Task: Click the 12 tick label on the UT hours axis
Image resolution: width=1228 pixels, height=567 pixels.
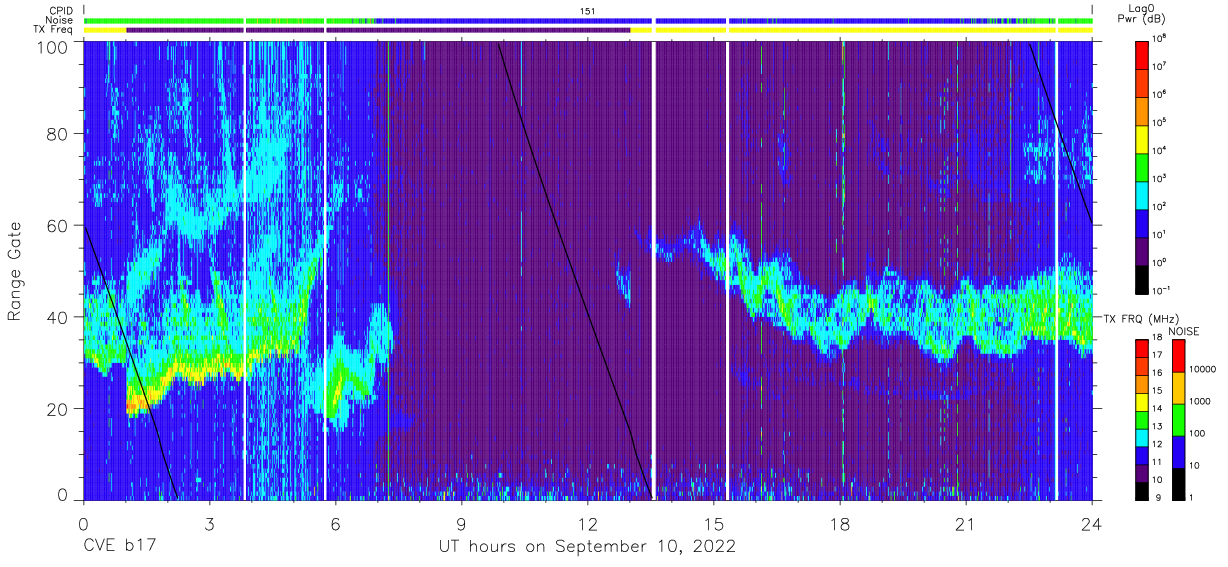Action: pyautogui.click(x=587, y=523)
